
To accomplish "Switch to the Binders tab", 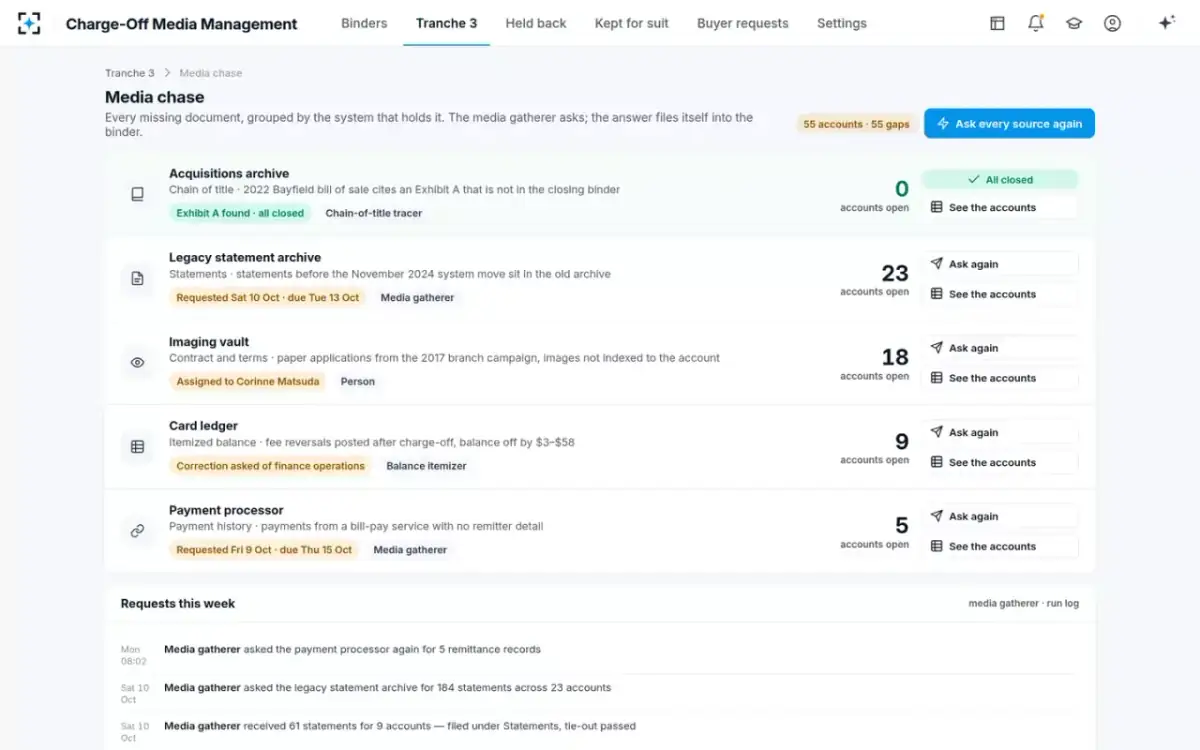I will point(364,23).
